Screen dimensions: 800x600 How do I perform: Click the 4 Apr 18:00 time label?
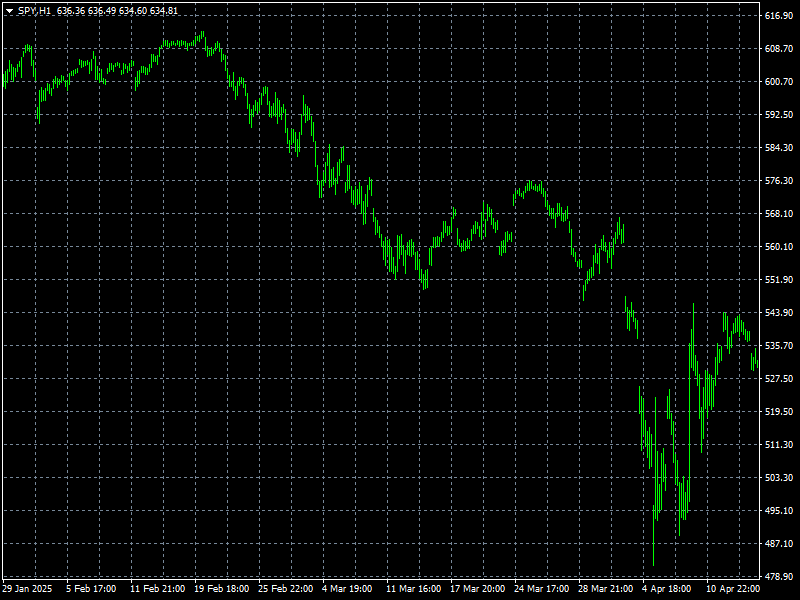667,589
